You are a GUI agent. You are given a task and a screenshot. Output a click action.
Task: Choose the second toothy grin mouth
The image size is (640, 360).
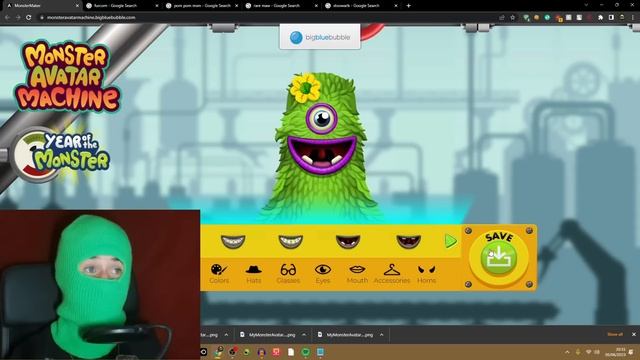pyautogui.click(x=291, y=241)
